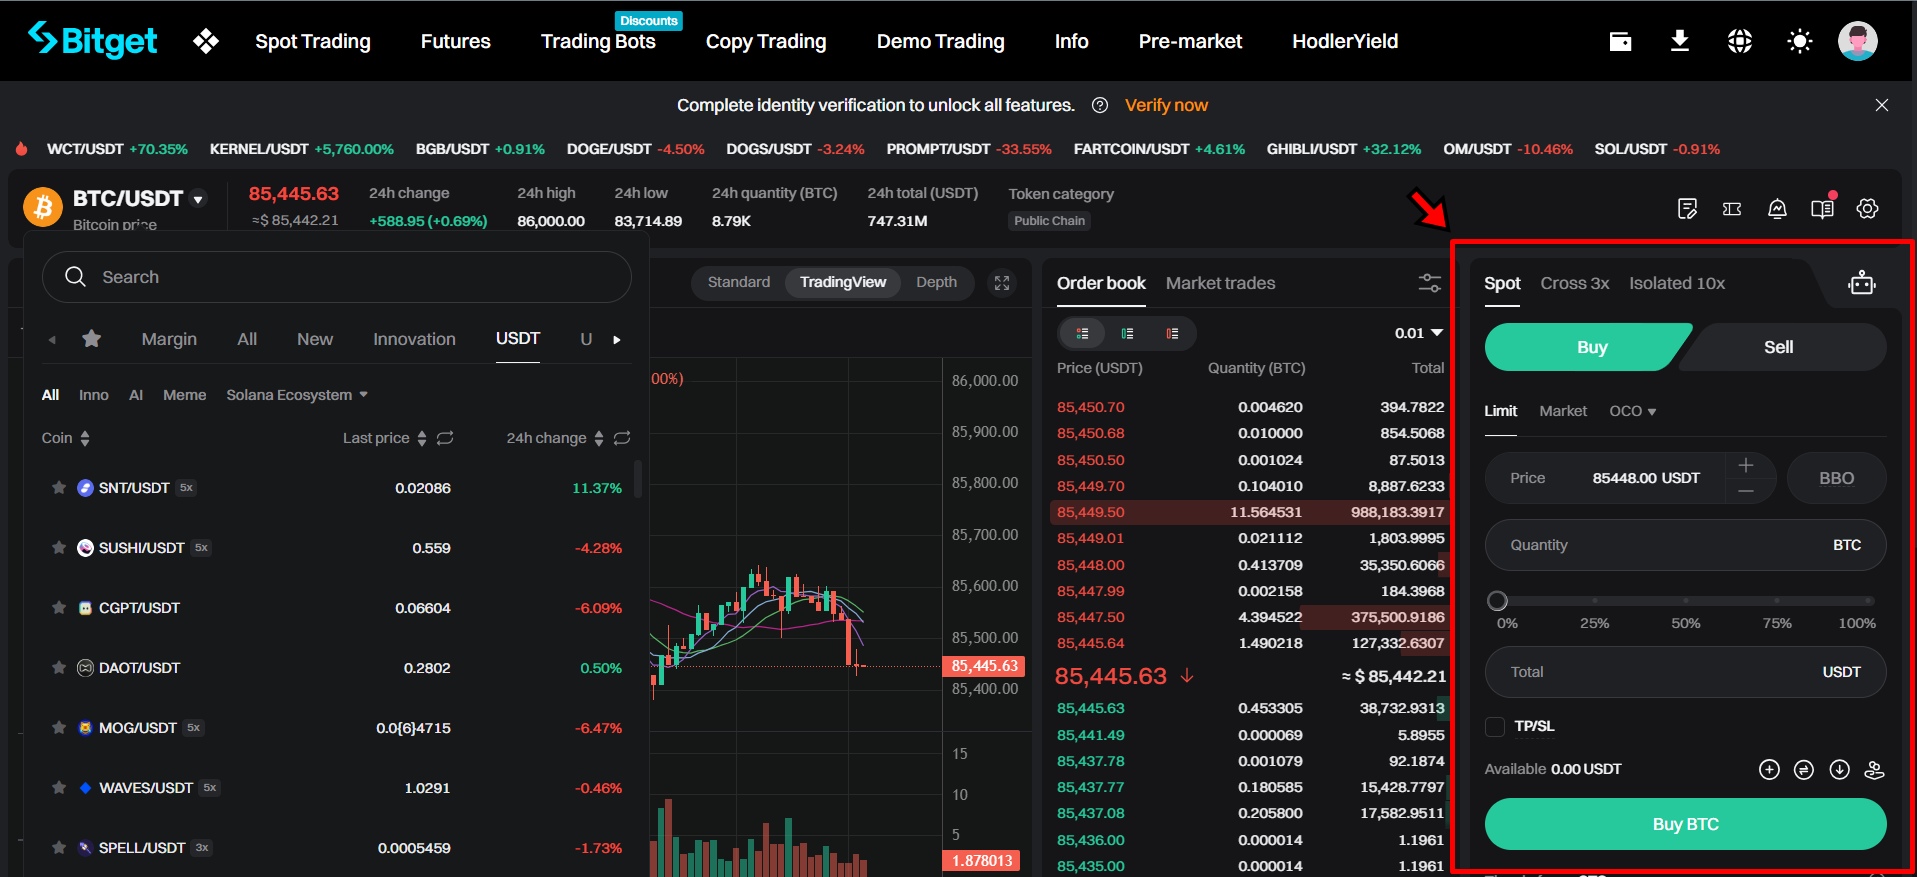This screenshot has height=877, width=1917.
Task: Click the transfer swap icon
Action: (1804, 769)
